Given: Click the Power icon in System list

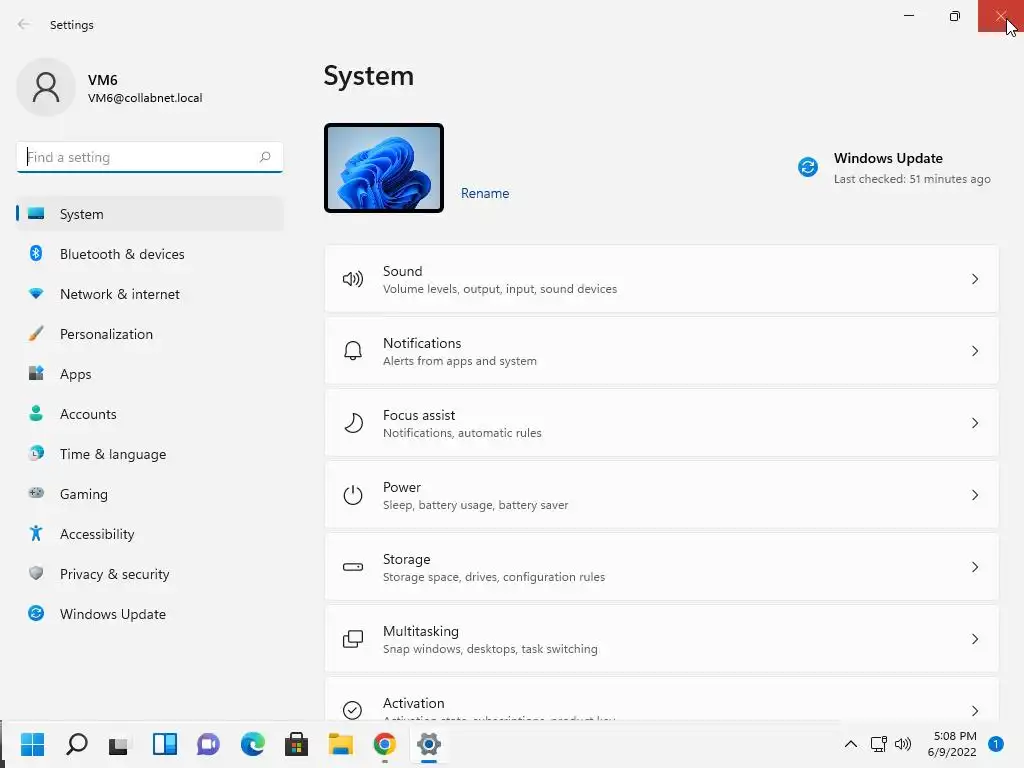Looking at the screenshot, I should pos(353,495).
